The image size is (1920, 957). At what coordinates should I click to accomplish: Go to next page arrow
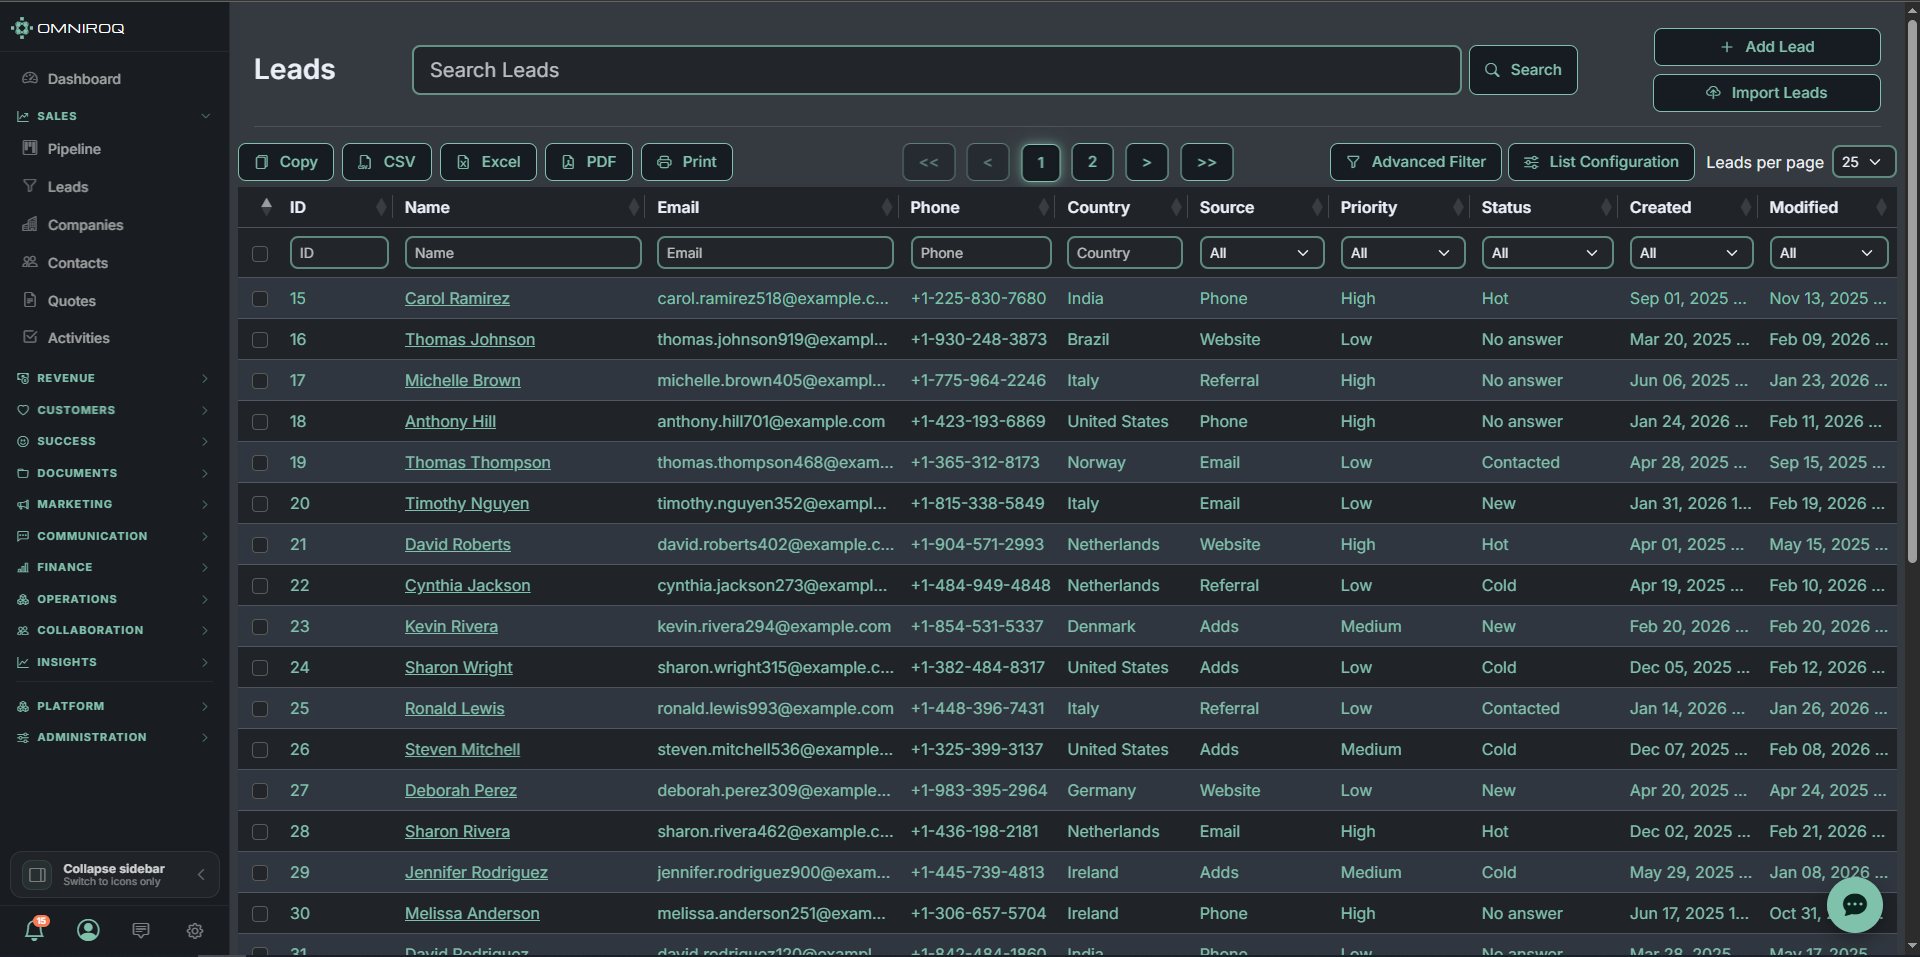tap(1147, 162)
